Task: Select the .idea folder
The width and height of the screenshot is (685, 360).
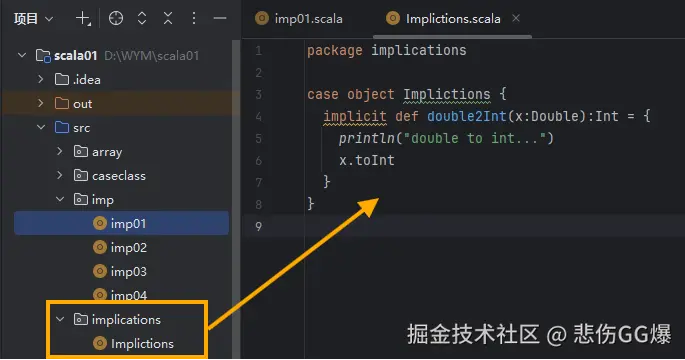Action: [86, 80]
